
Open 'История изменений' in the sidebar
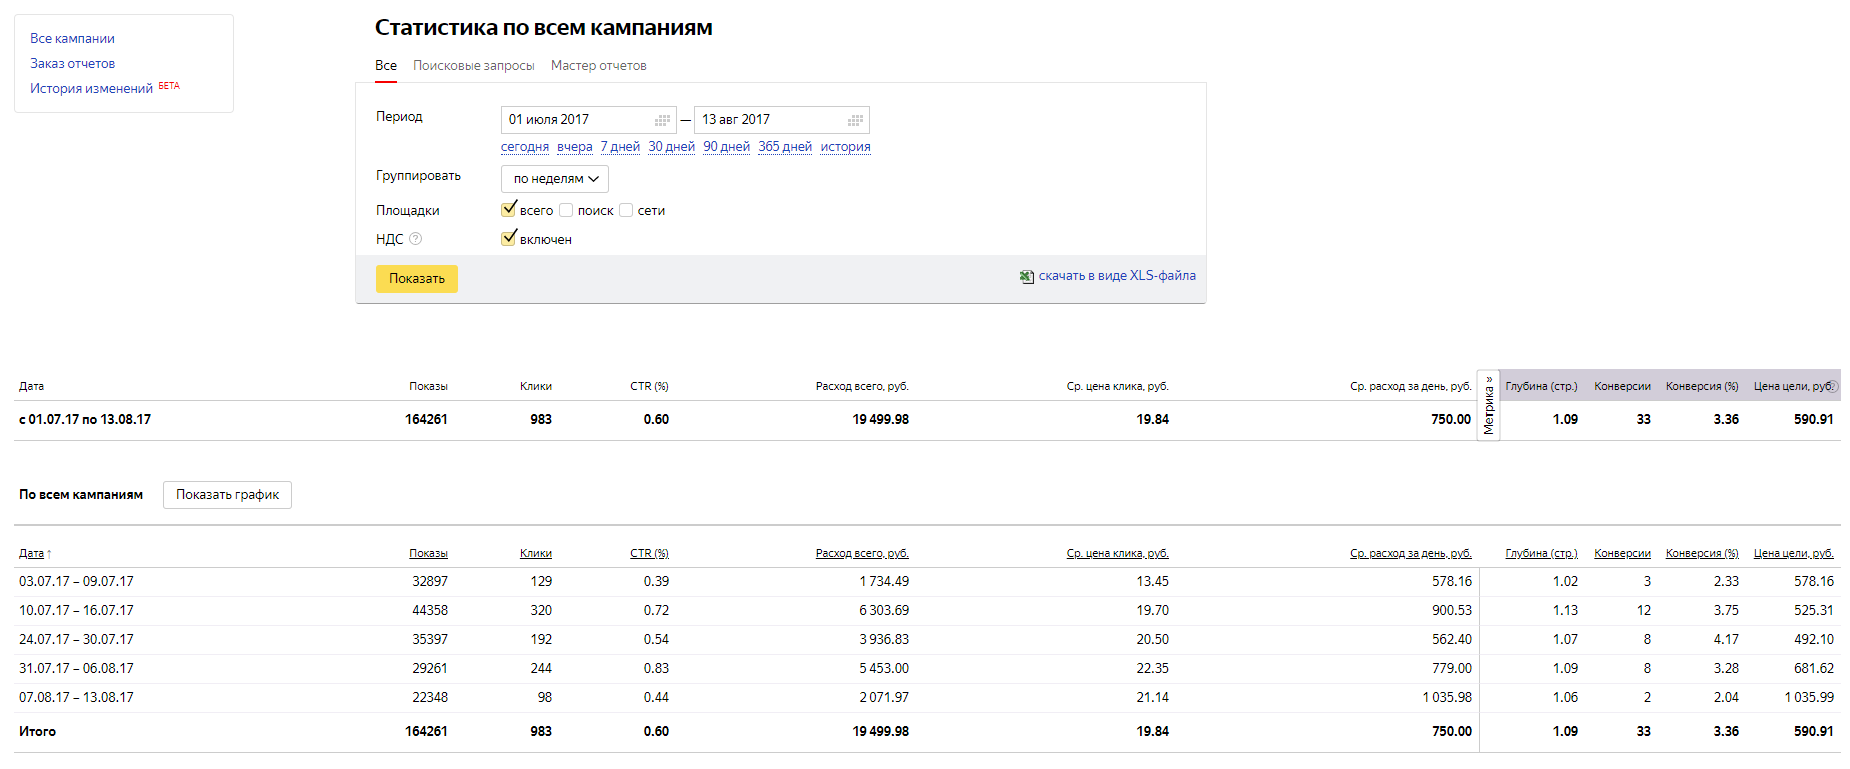point(91,89)
